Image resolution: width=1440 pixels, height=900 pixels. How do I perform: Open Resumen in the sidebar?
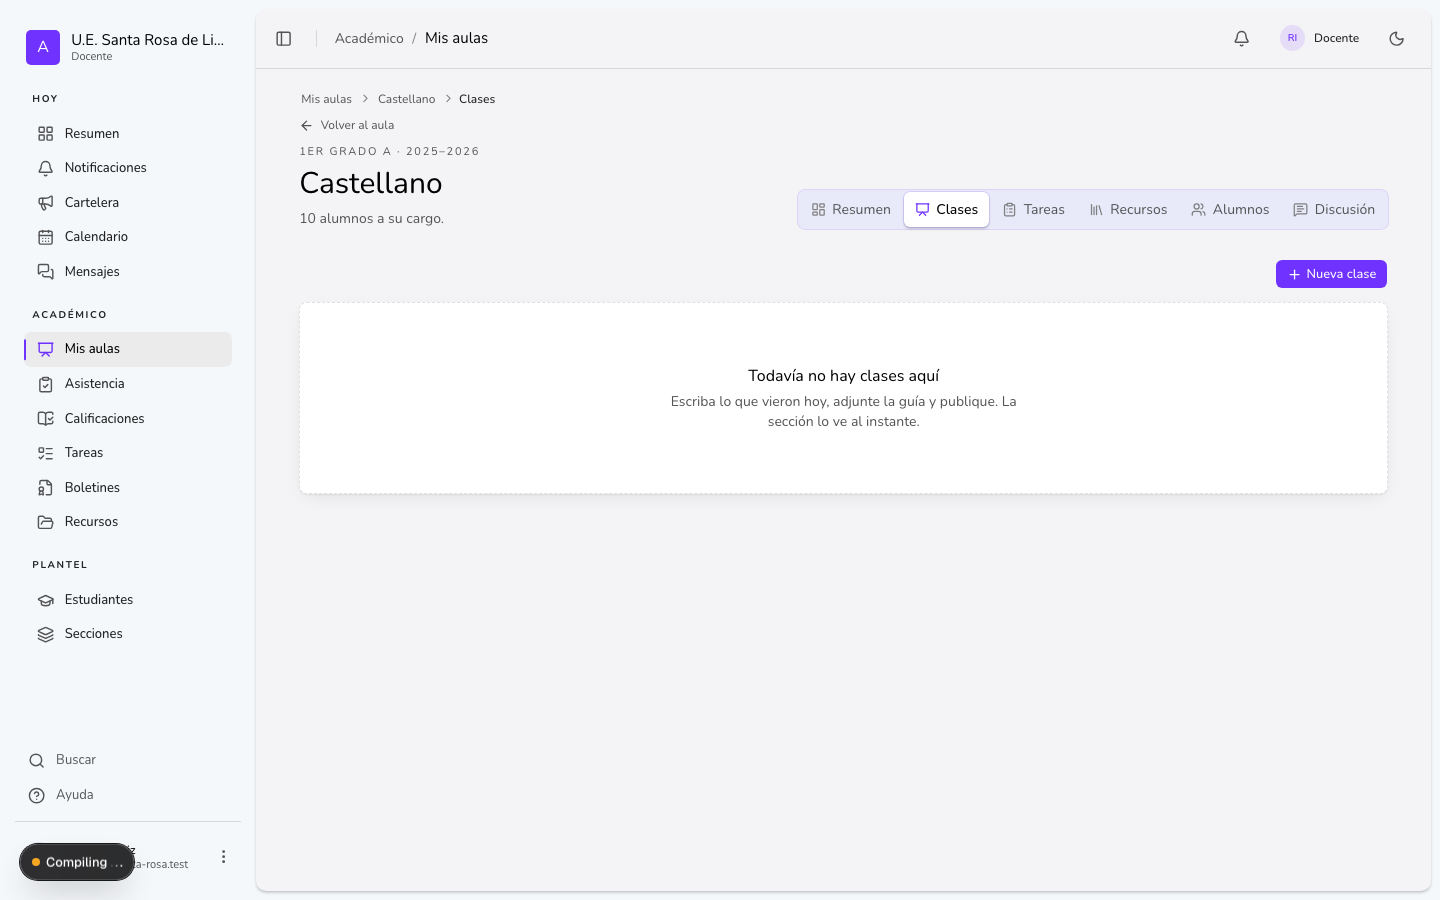point(128,134)
